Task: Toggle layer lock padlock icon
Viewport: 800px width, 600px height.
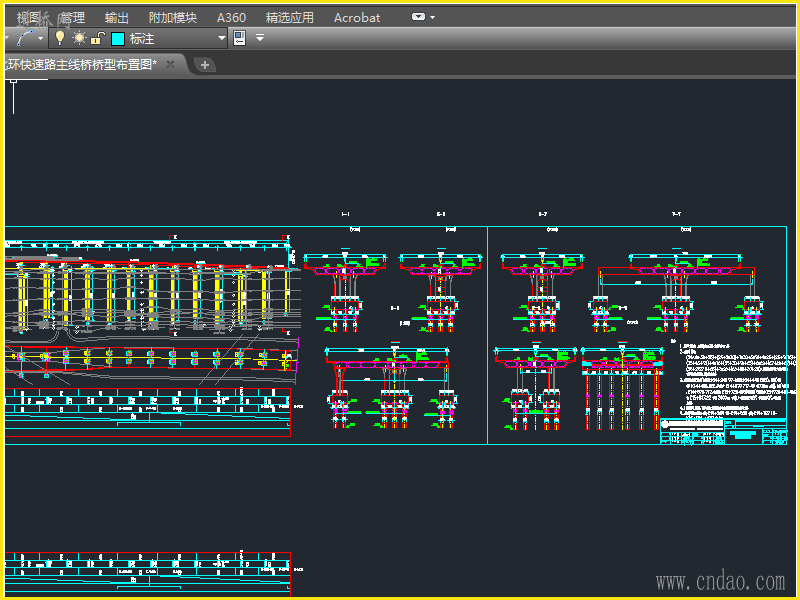Action: (97, 38)
